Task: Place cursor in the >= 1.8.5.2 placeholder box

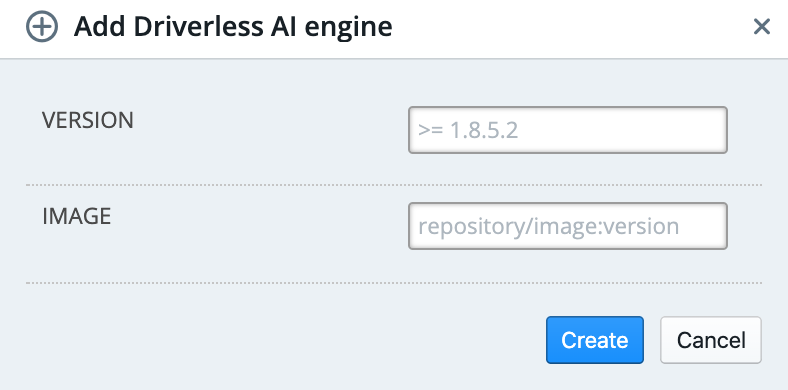Action: 568,130
